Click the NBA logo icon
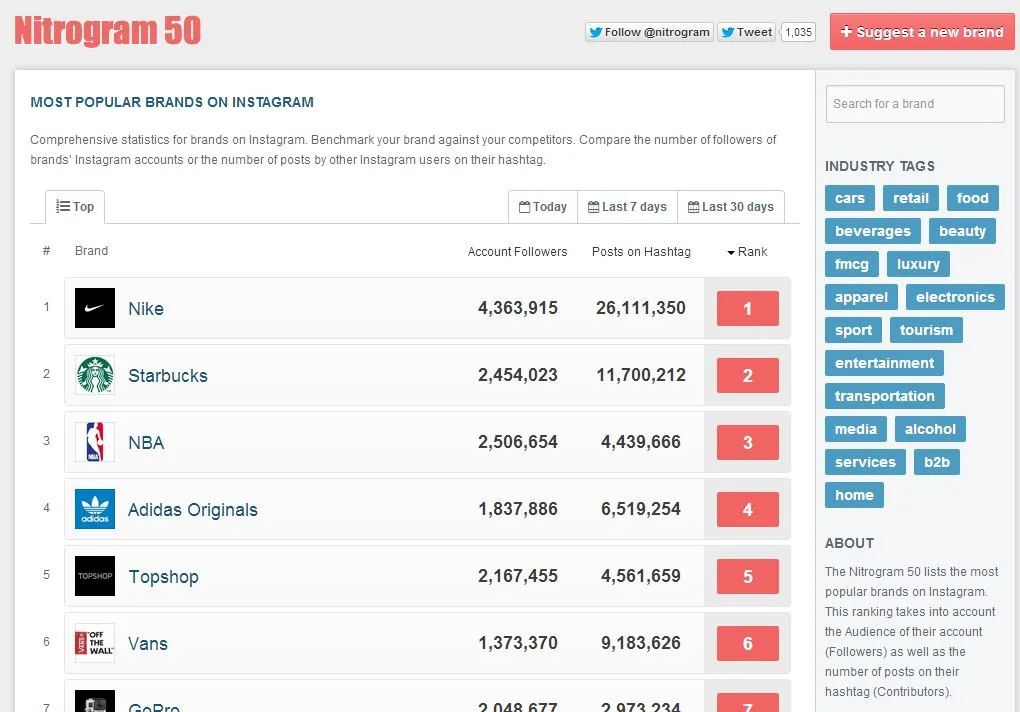 click(95, 442)
